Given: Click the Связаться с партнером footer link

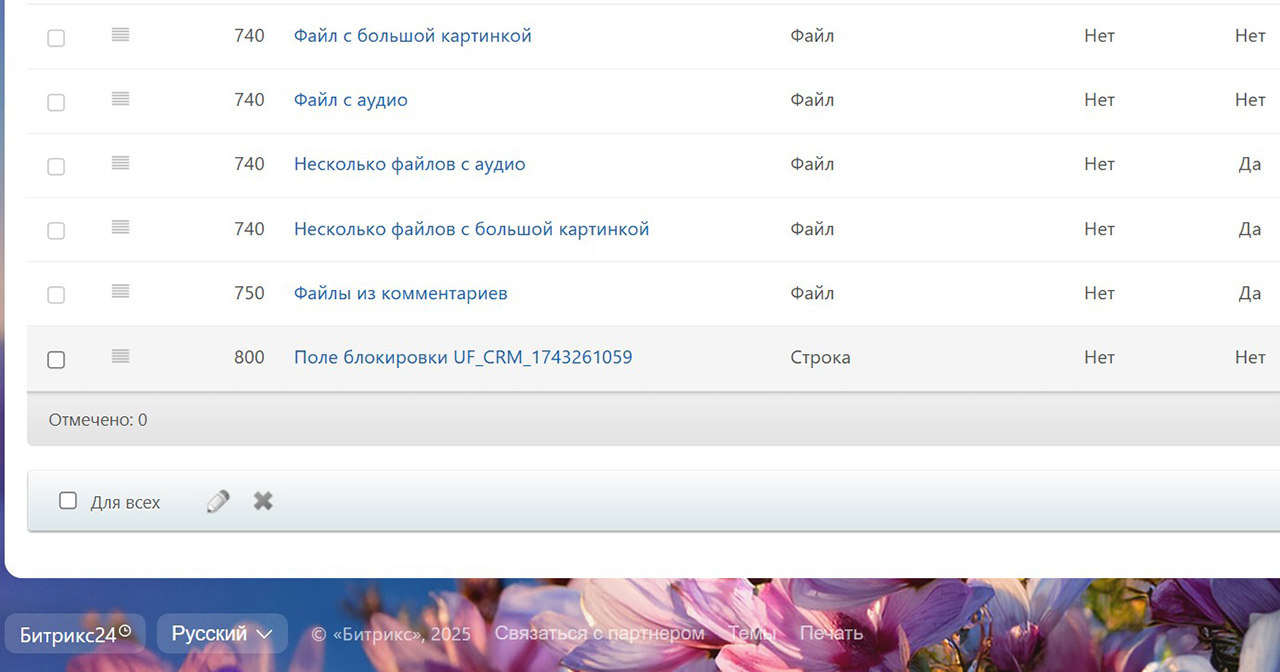Looking at the screenshot, I should (x=600, y=633).
